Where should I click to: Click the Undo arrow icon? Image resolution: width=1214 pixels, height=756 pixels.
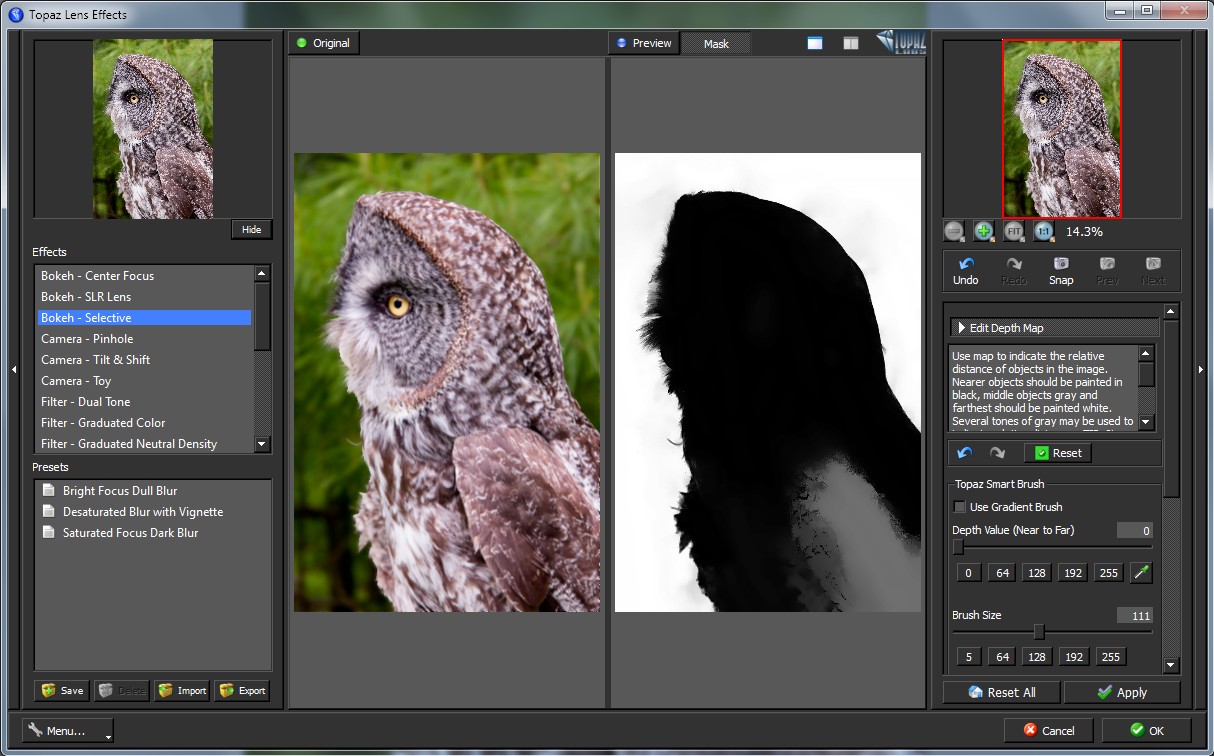(x=965, y=265)
